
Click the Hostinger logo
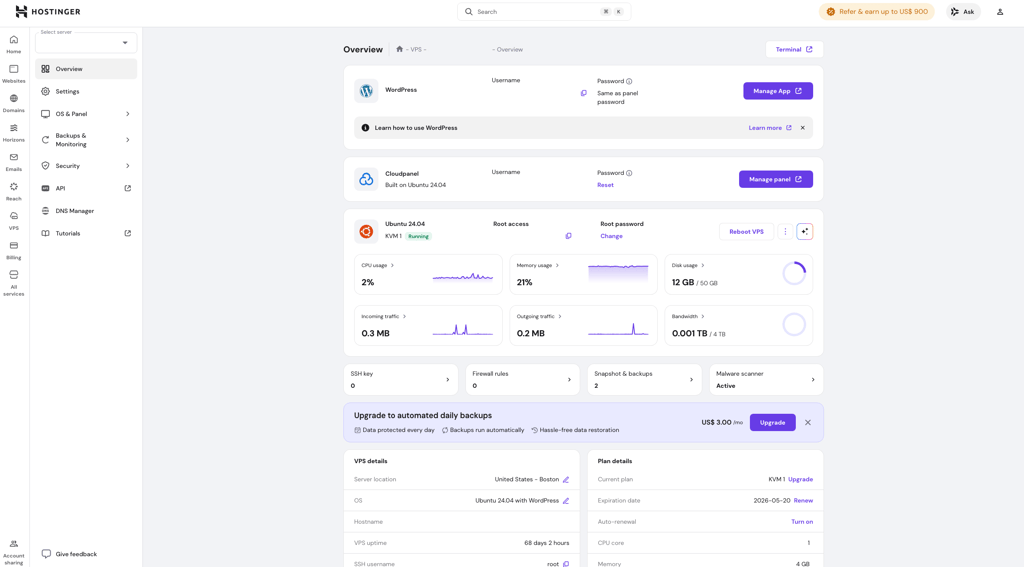point(48,12)
